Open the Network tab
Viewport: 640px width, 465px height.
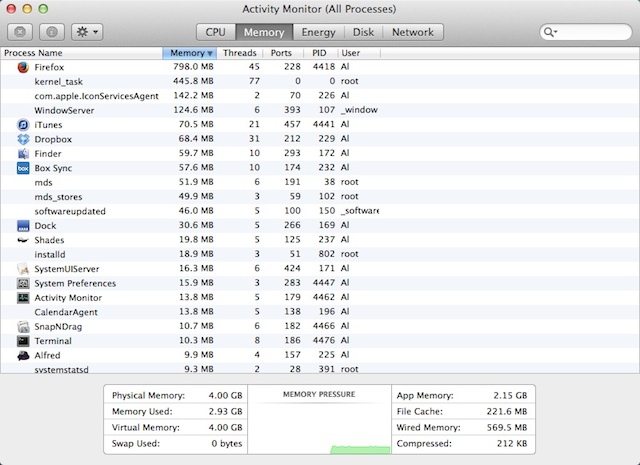(x=413, y=32)
